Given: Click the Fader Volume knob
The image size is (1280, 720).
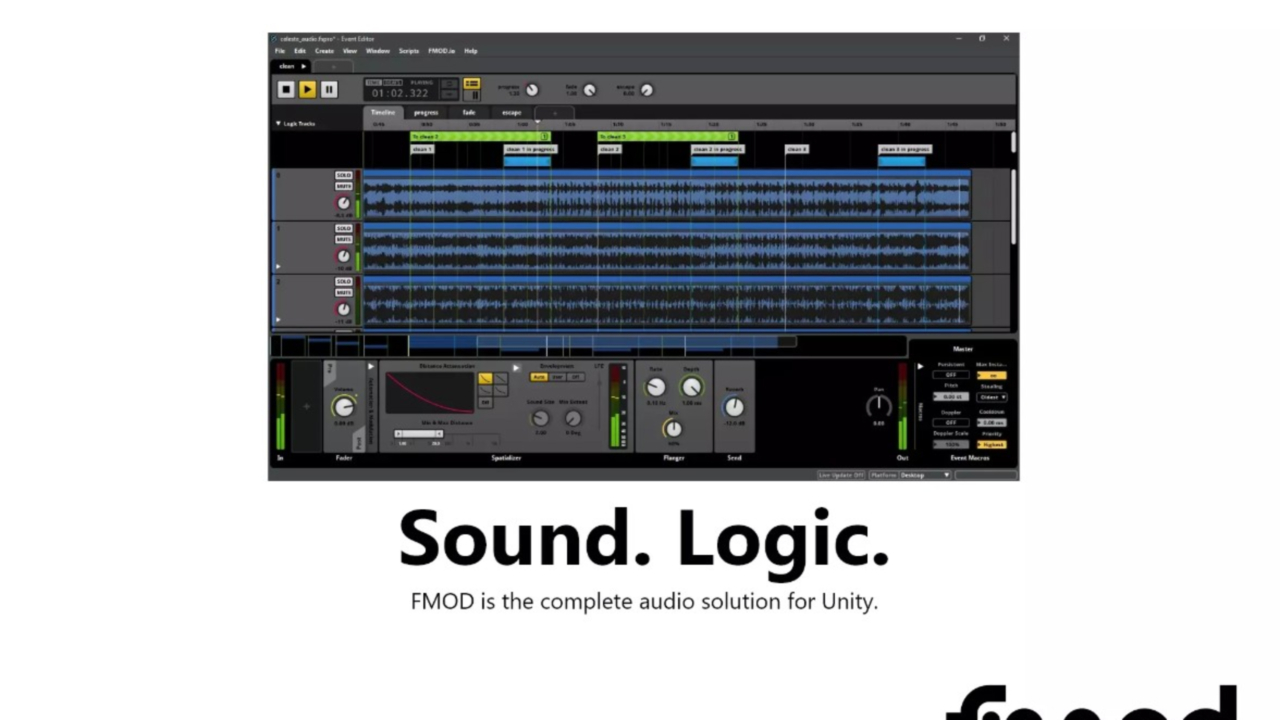Looking at the screenshot, I should coord(343,407).
